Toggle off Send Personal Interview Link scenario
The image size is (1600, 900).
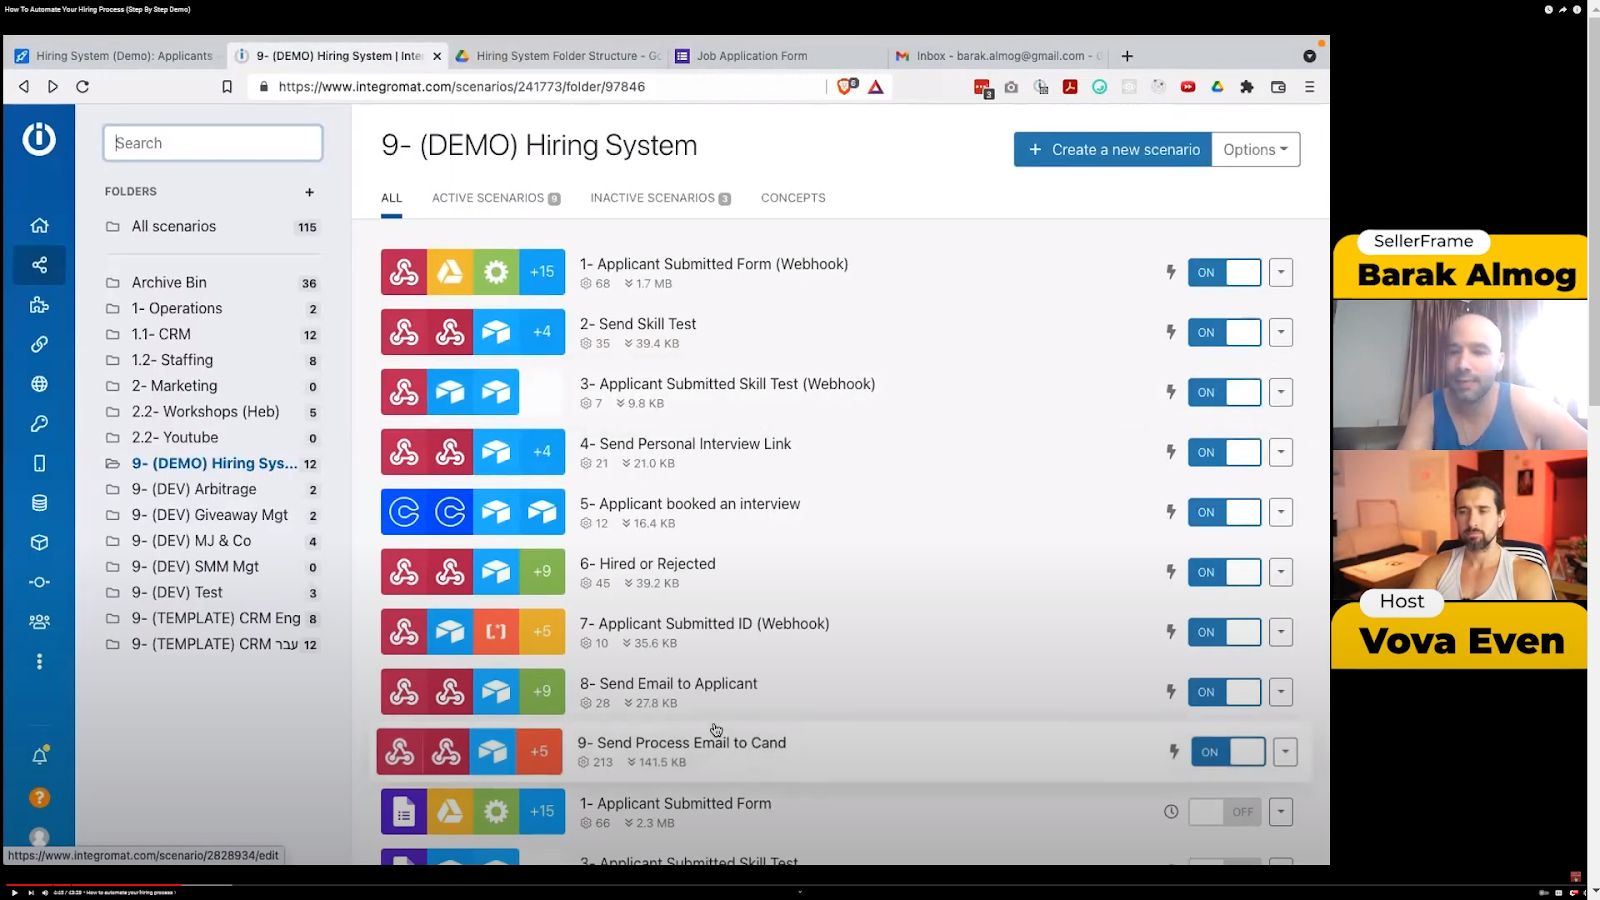pos(1224,452)
